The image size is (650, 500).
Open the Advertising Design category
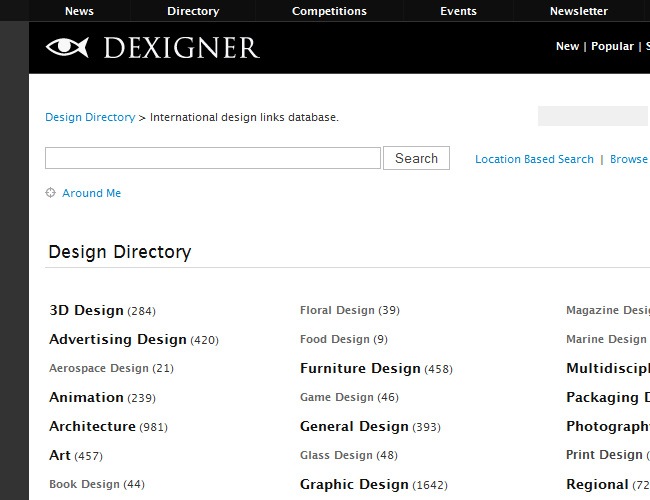[x=118, y=339]
